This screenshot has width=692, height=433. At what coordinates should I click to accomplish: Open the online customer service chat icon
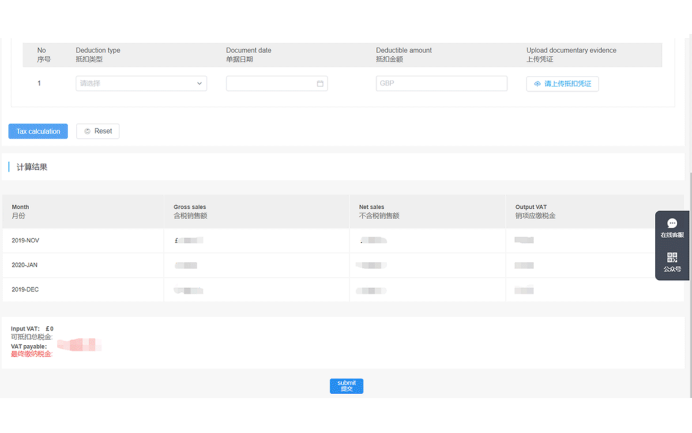672,227
